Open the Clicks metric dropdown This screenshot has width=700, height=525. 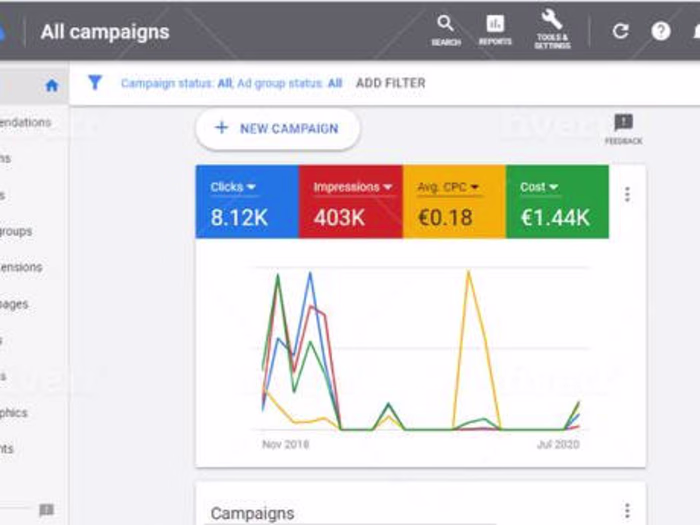[x=233, y=187]
